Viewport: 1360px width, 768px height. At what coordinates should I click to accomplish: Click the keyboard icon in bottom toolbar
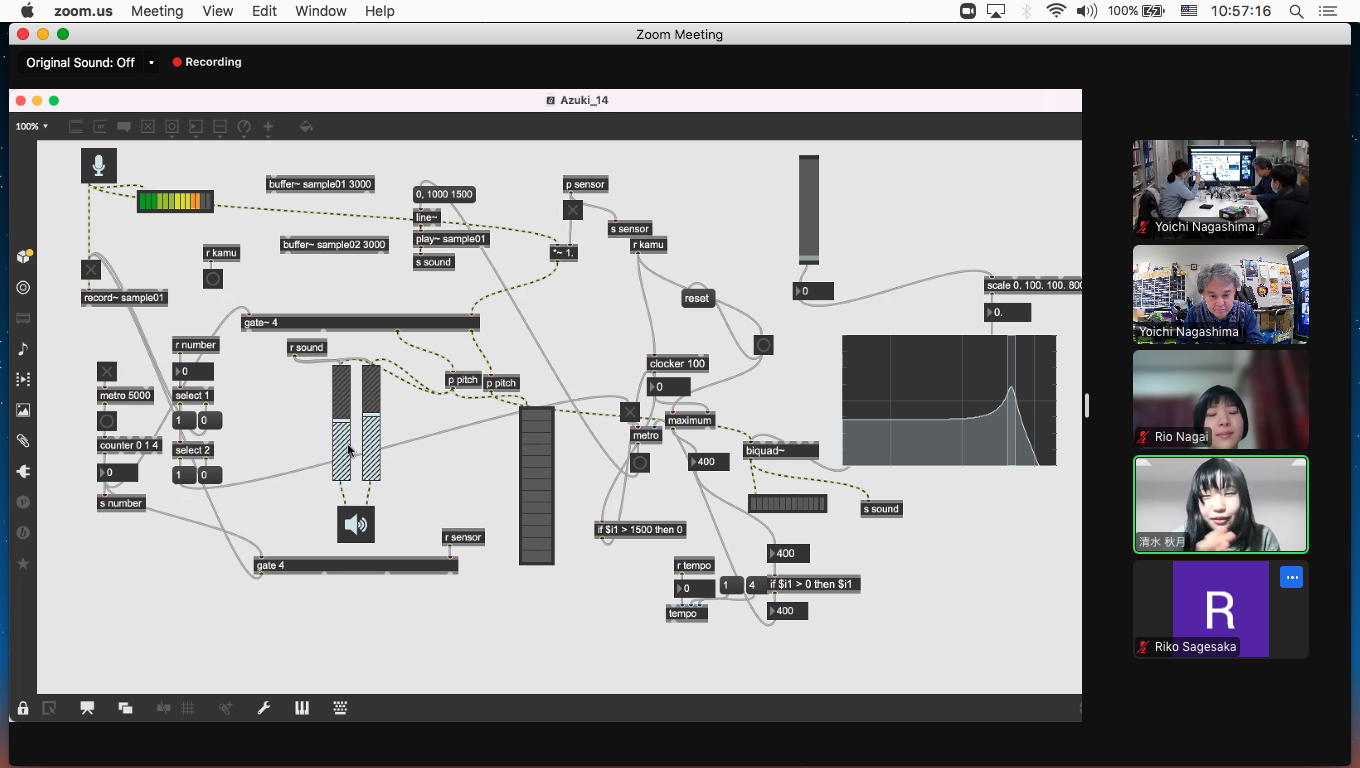coord(340,708)
